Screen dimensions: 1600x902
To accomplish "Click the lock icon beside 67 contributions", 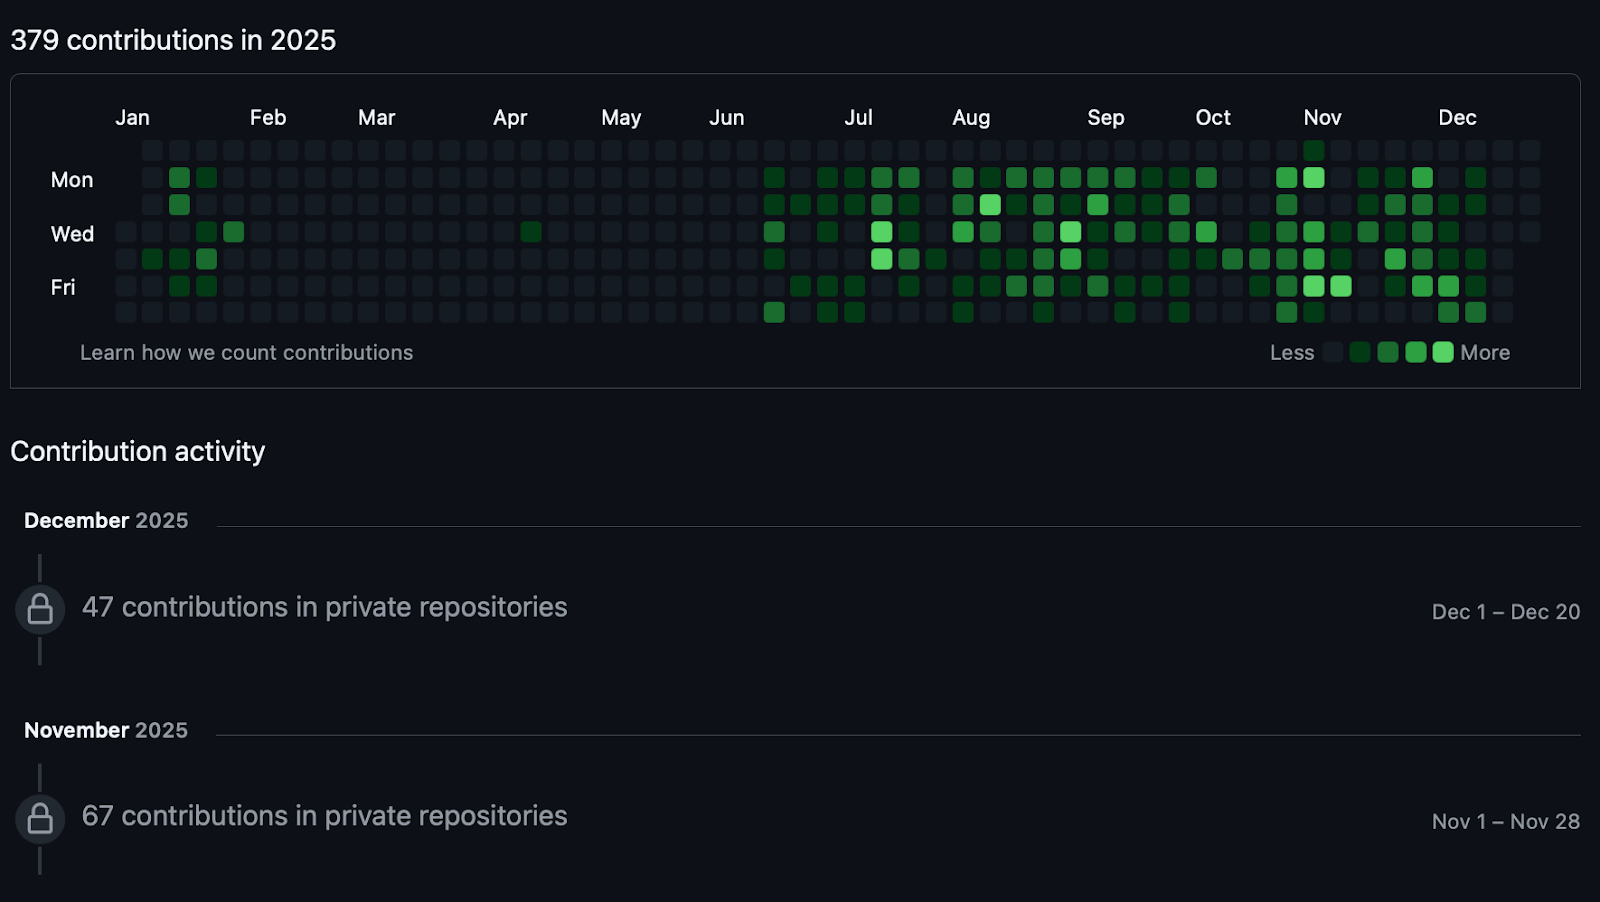I will [x=40, y=819].
